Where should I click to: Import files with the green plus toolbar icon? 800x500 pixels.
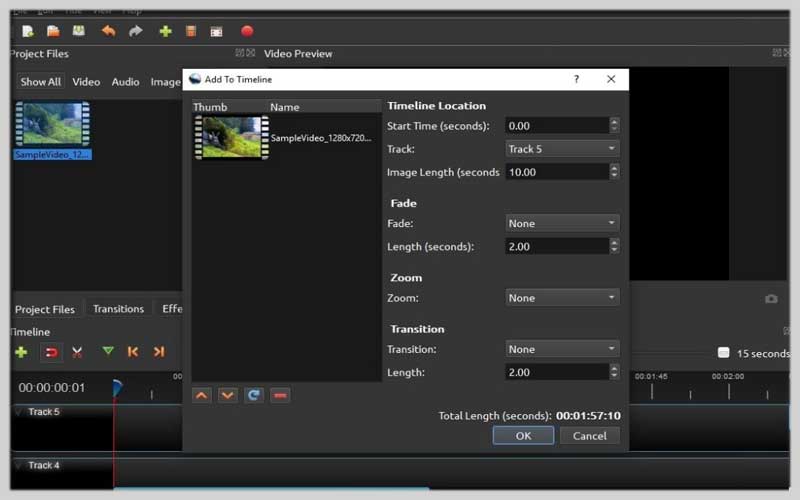tap(165, 32)
